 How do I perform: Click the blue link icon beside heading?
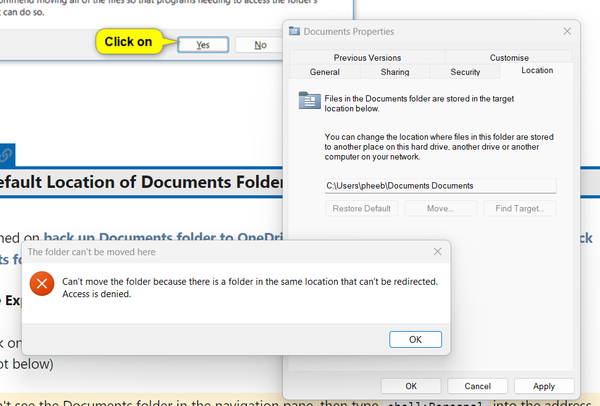tap(7, 154)
